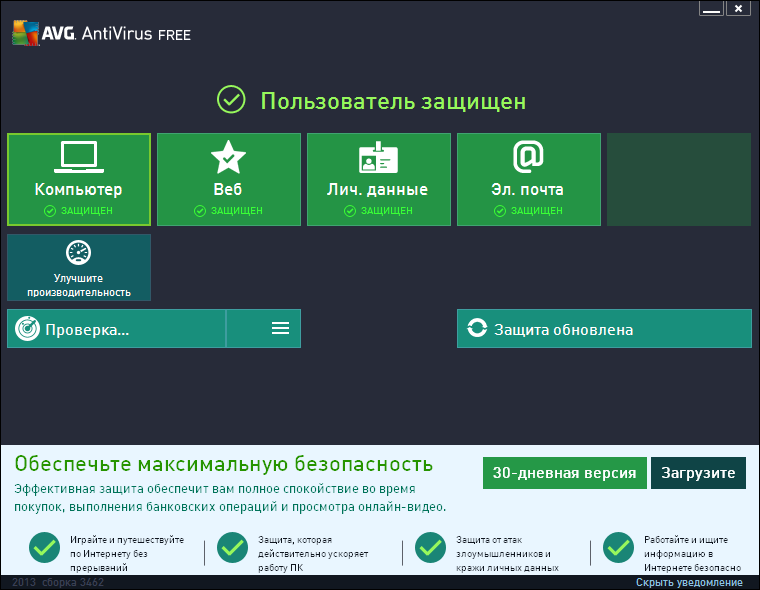Click ЗАЩИЩЕН status under Лич. данные
Viewport: 760px width, 590px height.
click(x=387, y=210)
